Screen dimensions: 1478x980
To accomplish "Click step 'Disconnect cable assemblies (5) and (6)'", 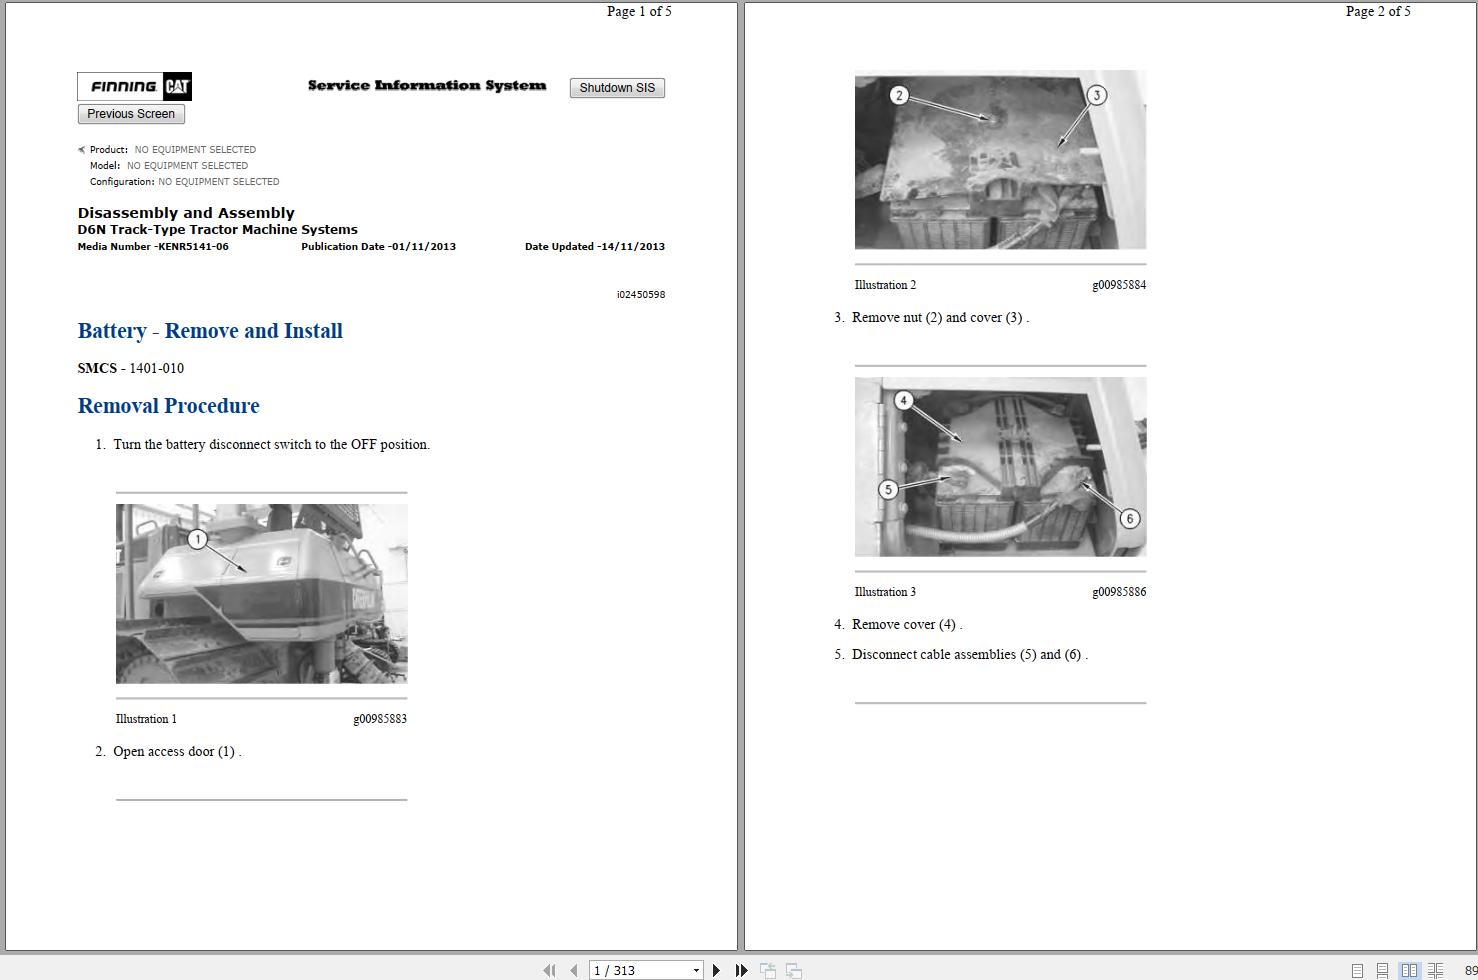I will 970,655.
